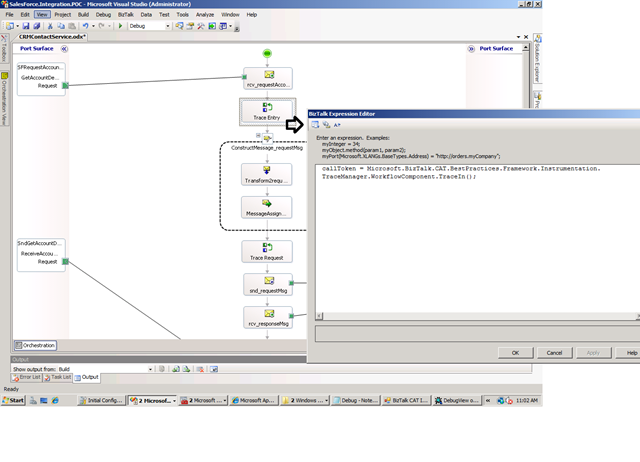Select the rcv_responseMsg receive shape
This screenshot has height=462, width=640.
[x=268, y=318]
